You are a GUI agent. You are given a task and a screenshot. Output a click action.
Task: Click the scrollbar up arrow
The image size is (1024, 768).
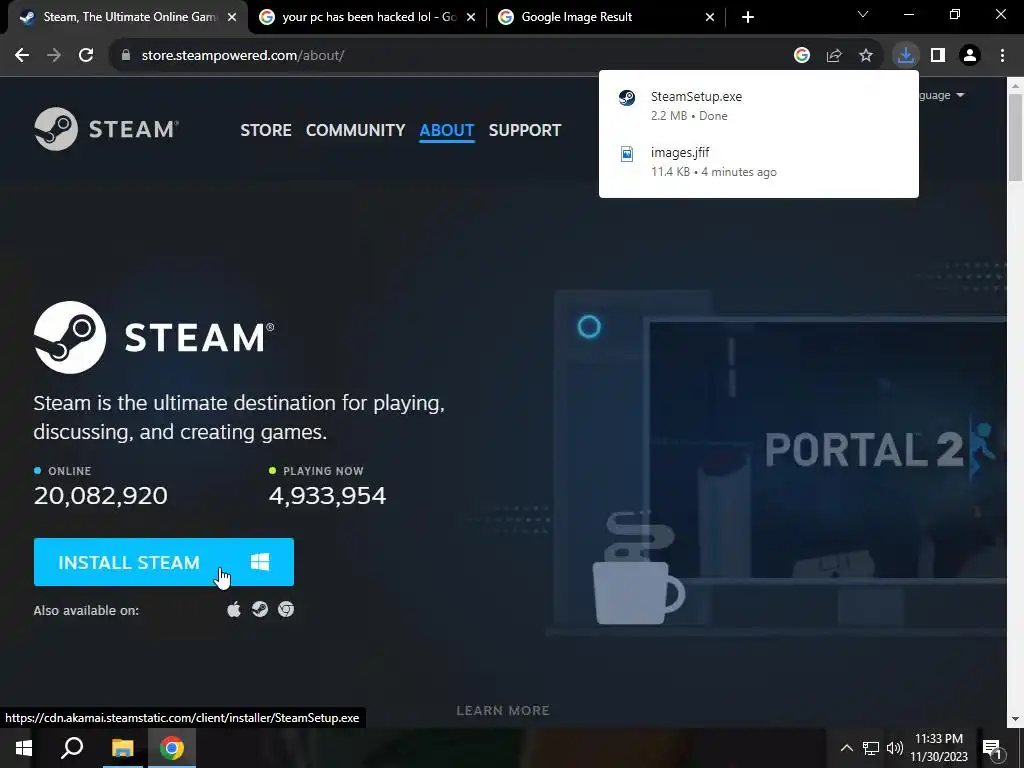1016,85
